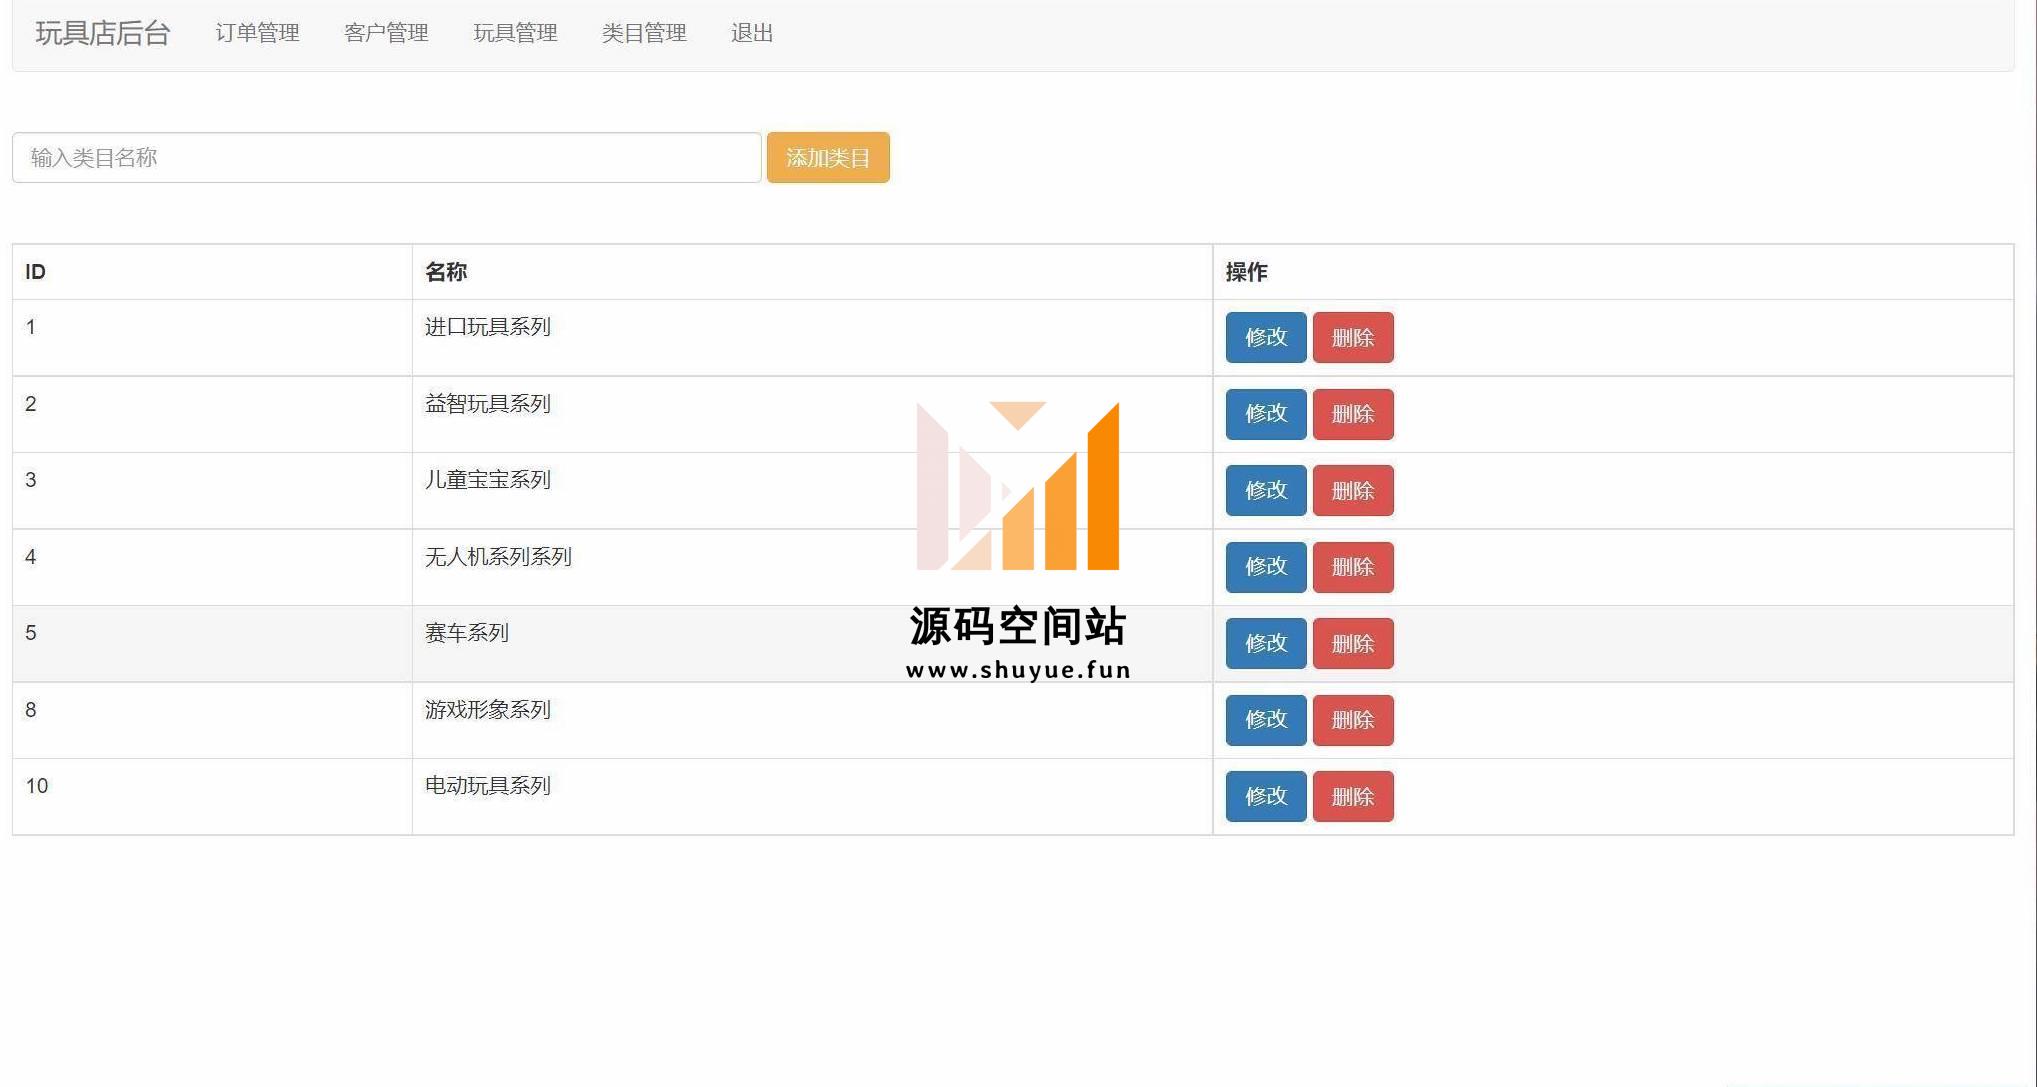Image resolution: width=2037 pixels, height=1087 pixels.
Task: Delete 赛车系列 category
Action: [1353, 644]
